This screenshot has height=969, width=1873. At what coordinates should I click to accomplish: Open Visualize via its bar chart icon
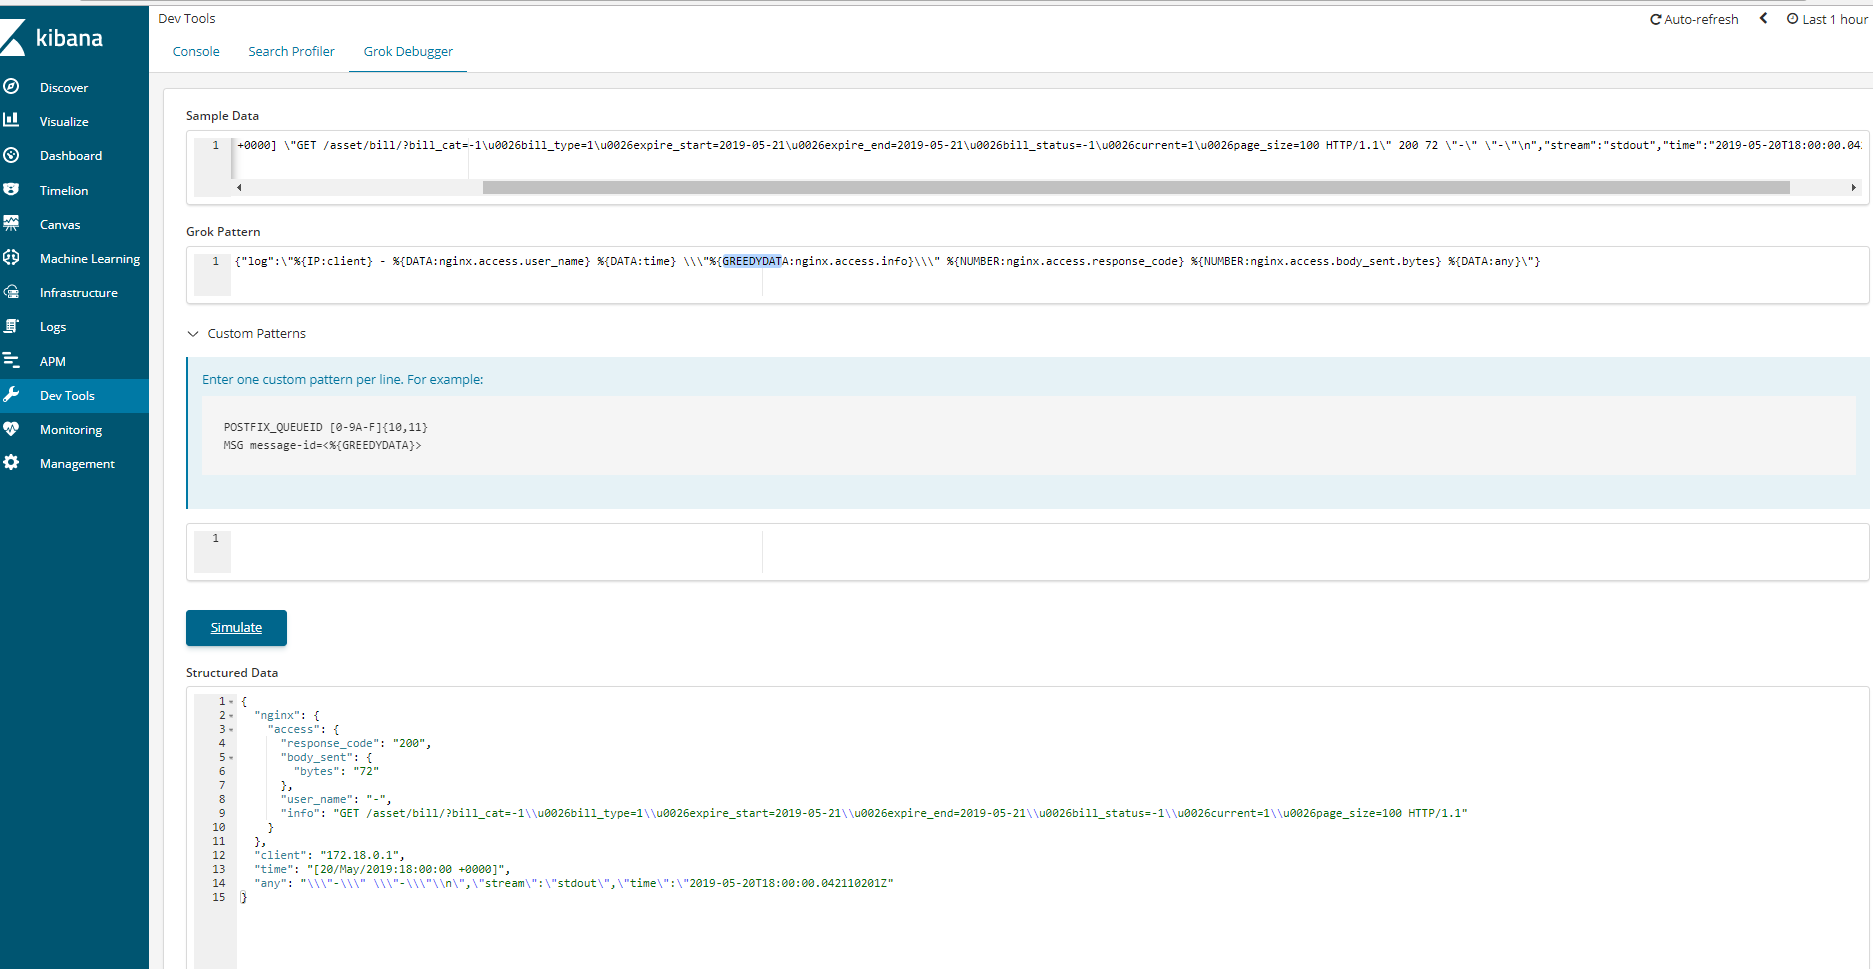click(11, 121)
